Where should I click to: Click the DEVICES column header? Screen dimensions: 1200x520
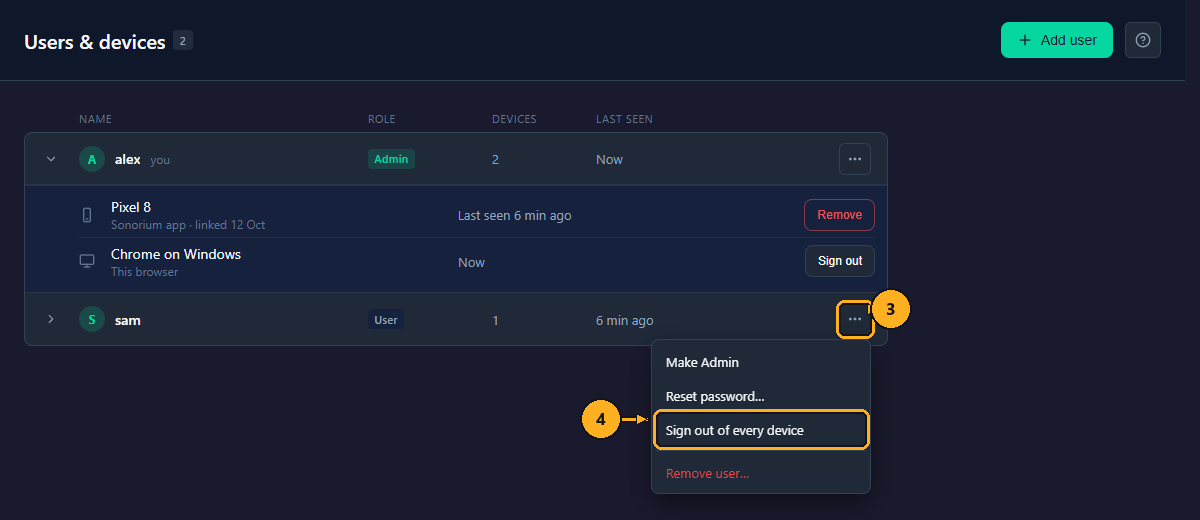pyautogui.click(x=514, y=119)
